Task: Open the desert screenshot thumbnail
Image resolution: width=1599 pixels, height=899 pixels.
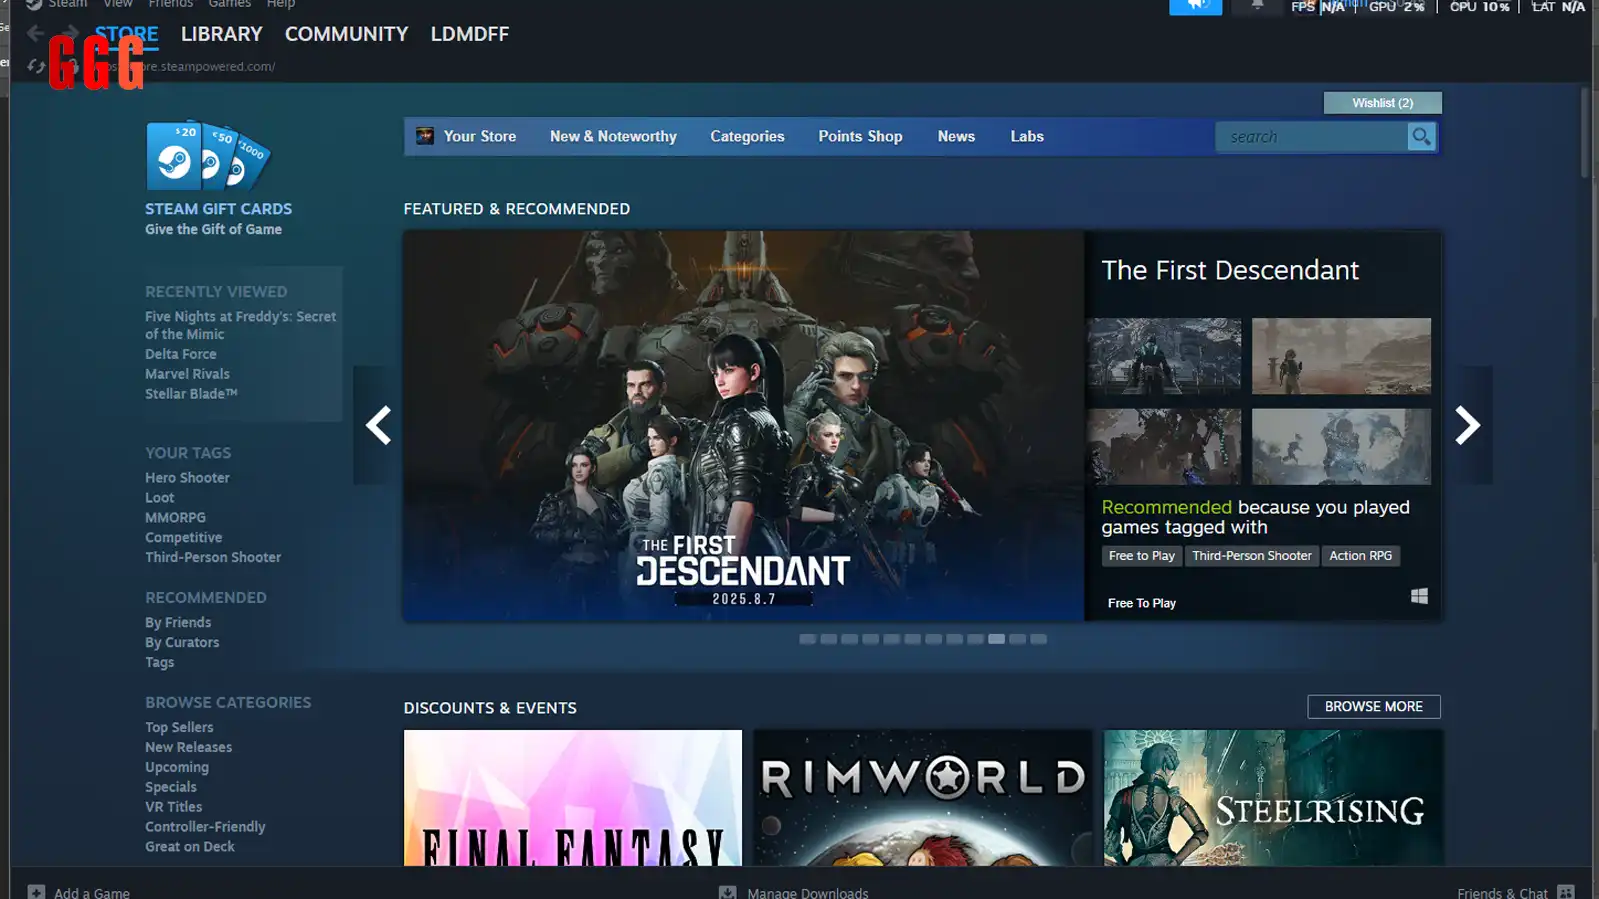Action: click(1341, 356)
